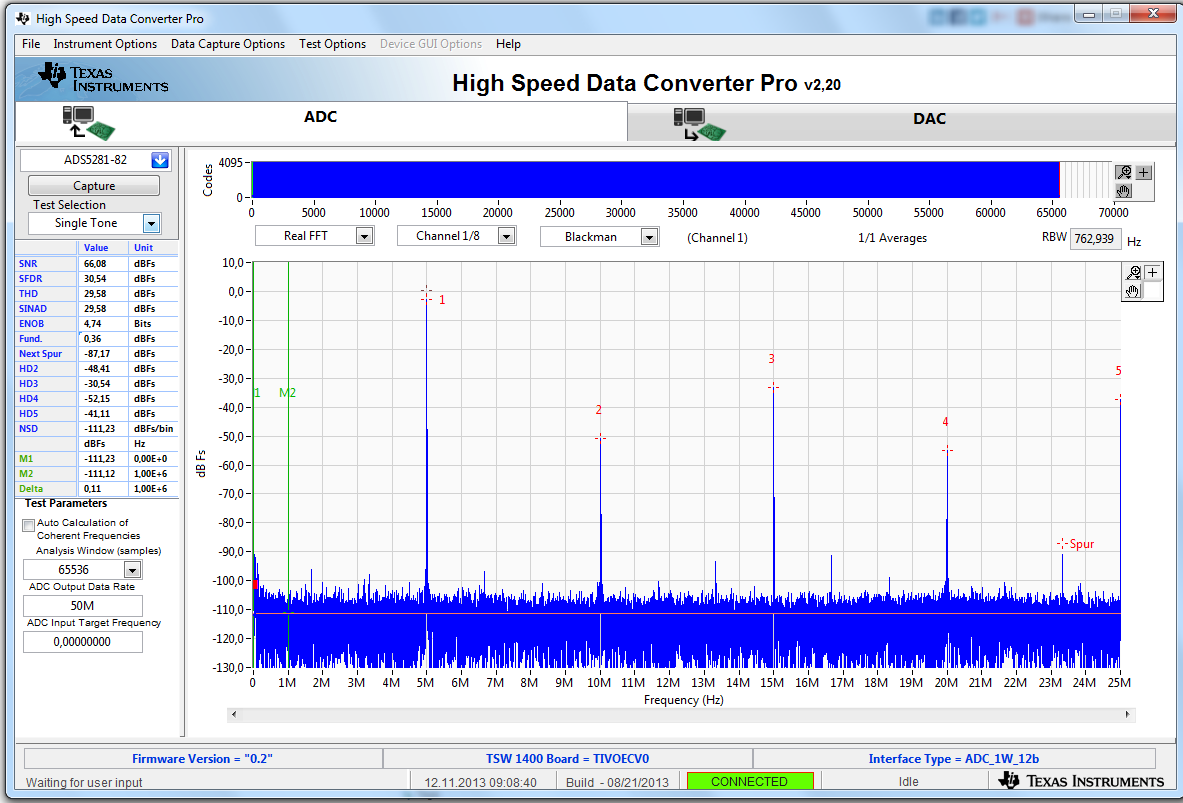Select the zoom tool on the Codes graph
Image resolution: width=1183 pixels, height=803 pixels.
tap(1124, 173)
